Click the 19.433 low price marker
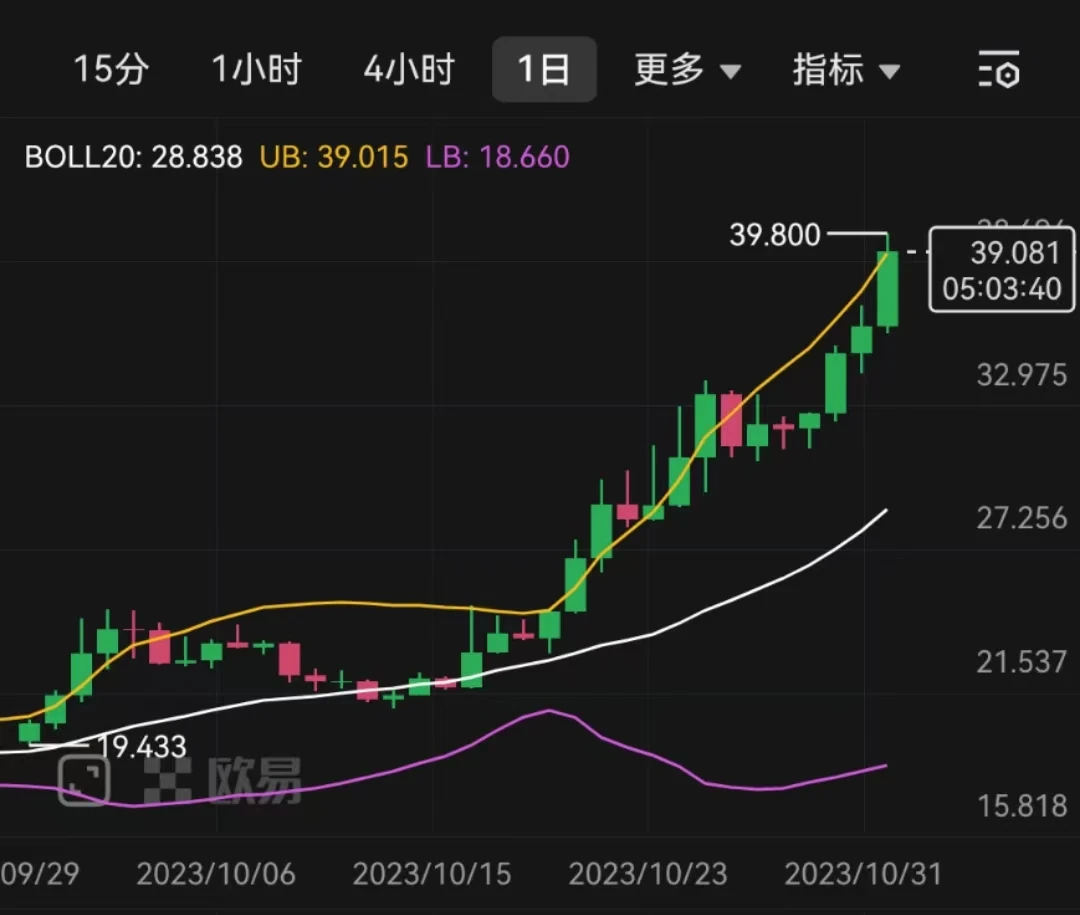 point(143,745)
